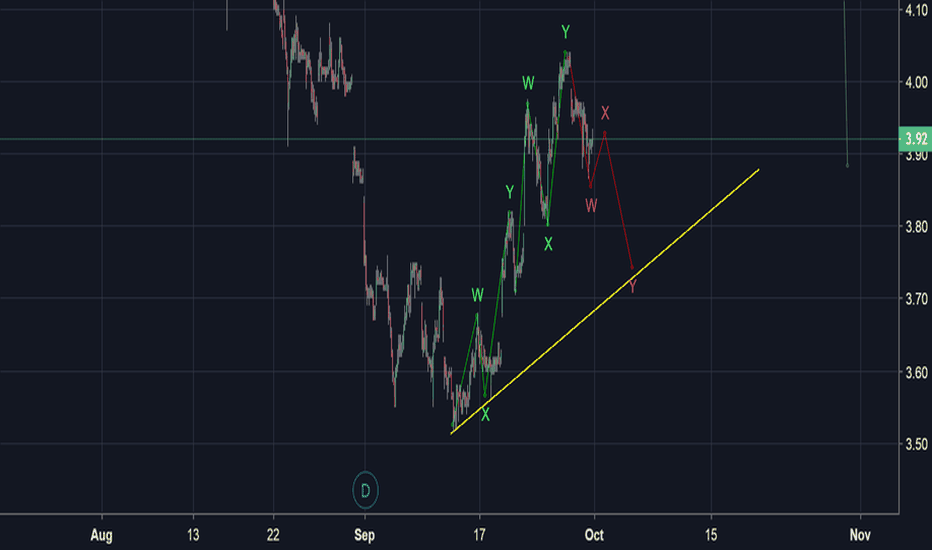Click the red X wave label
Screen dimensions: 932x550
605,113
